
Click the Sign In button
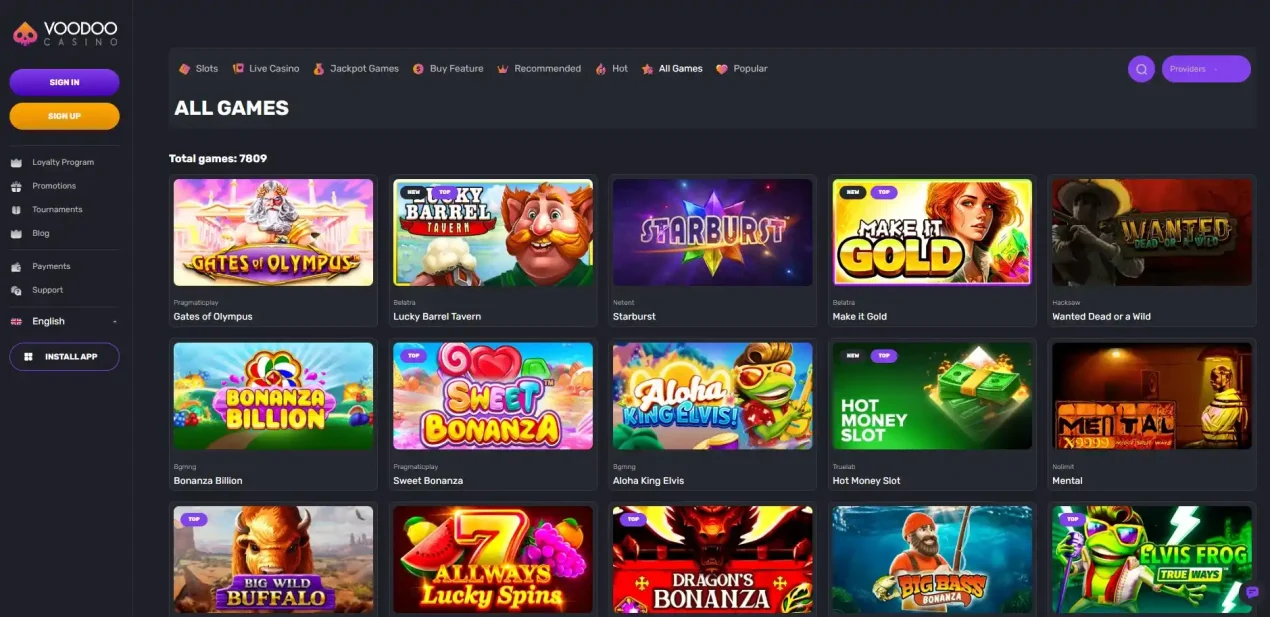(65, 82)
